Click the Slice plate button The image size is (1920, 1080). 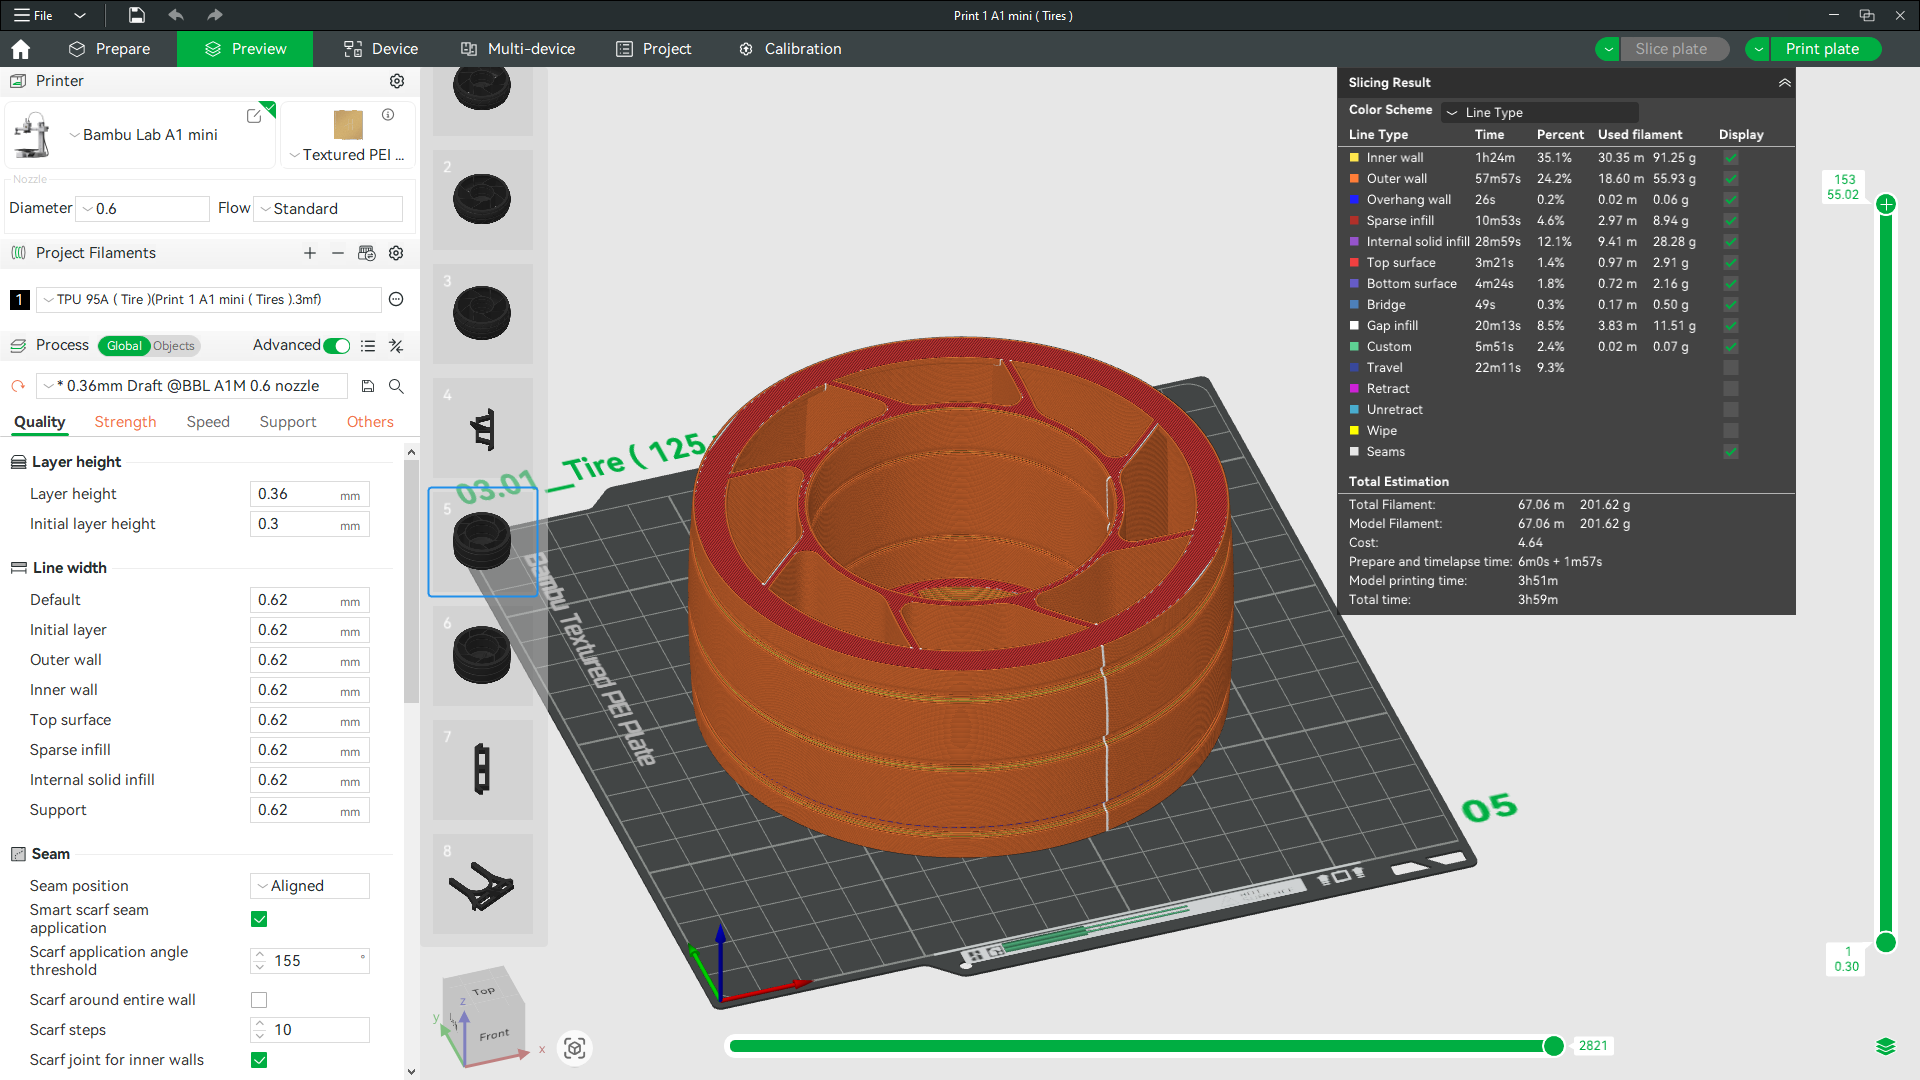(1673, 49)
